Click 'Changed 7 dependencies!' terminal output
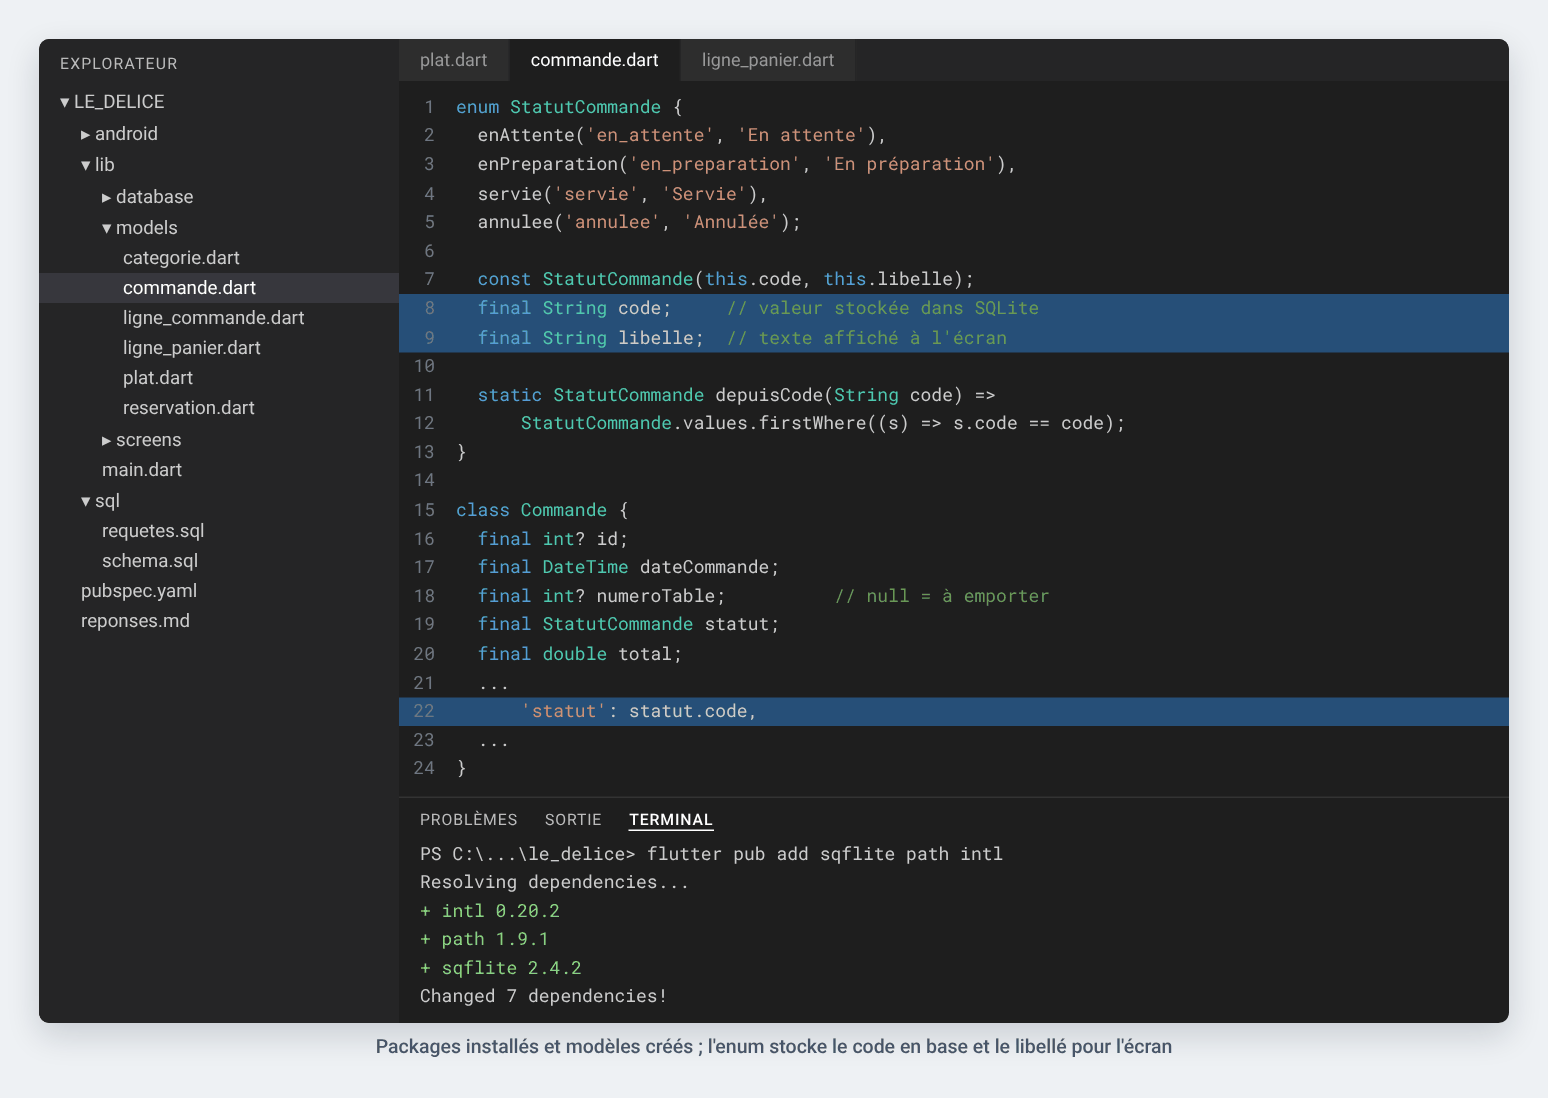Image resolution: width=1548 pixels, height=1098 pixels. 543,996
